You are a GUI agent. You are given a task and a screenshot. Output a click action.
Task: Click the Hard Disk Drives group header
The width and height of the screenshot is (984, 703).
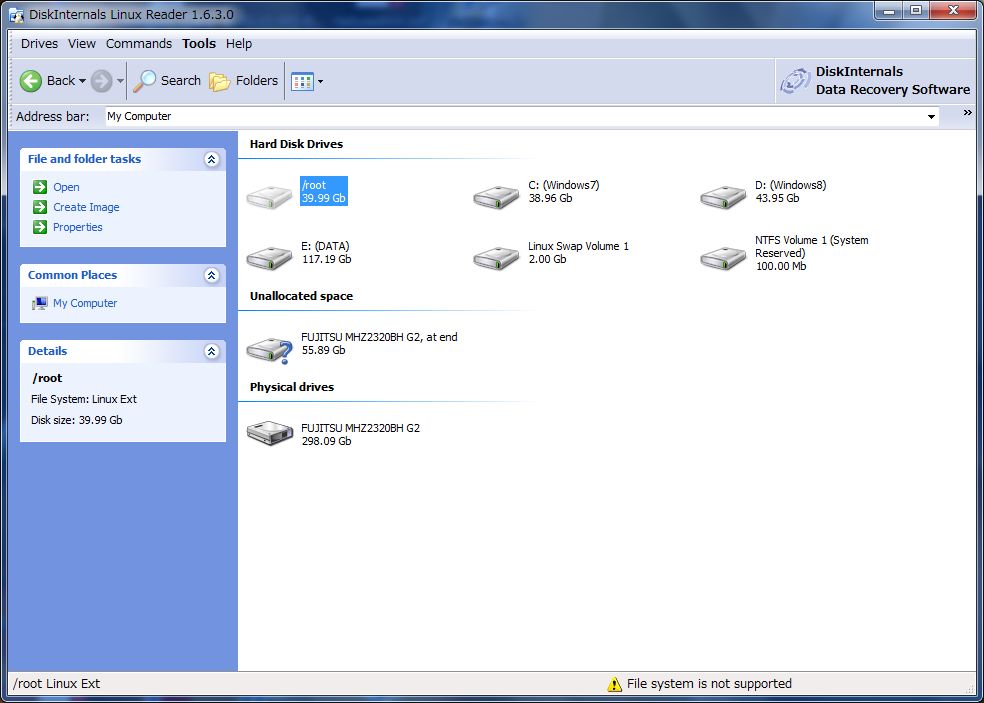(296, 144)
